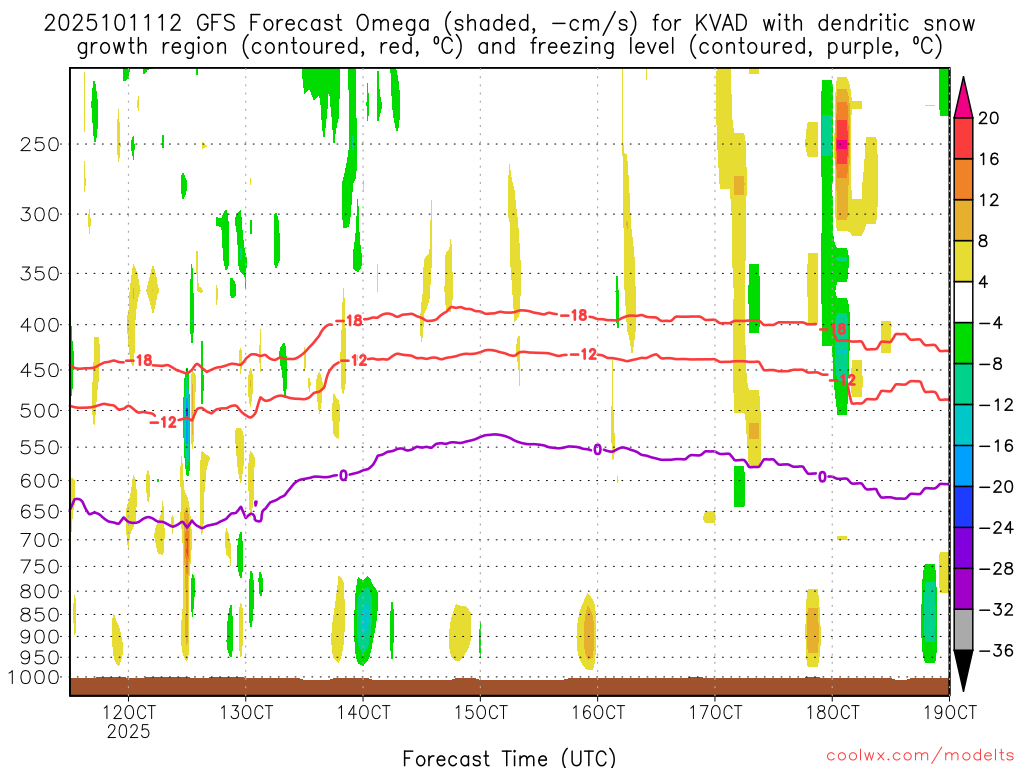This screenshot has width=1024, height=768.
Task: Click the legend value 20
Action: [x=989, y=118]
